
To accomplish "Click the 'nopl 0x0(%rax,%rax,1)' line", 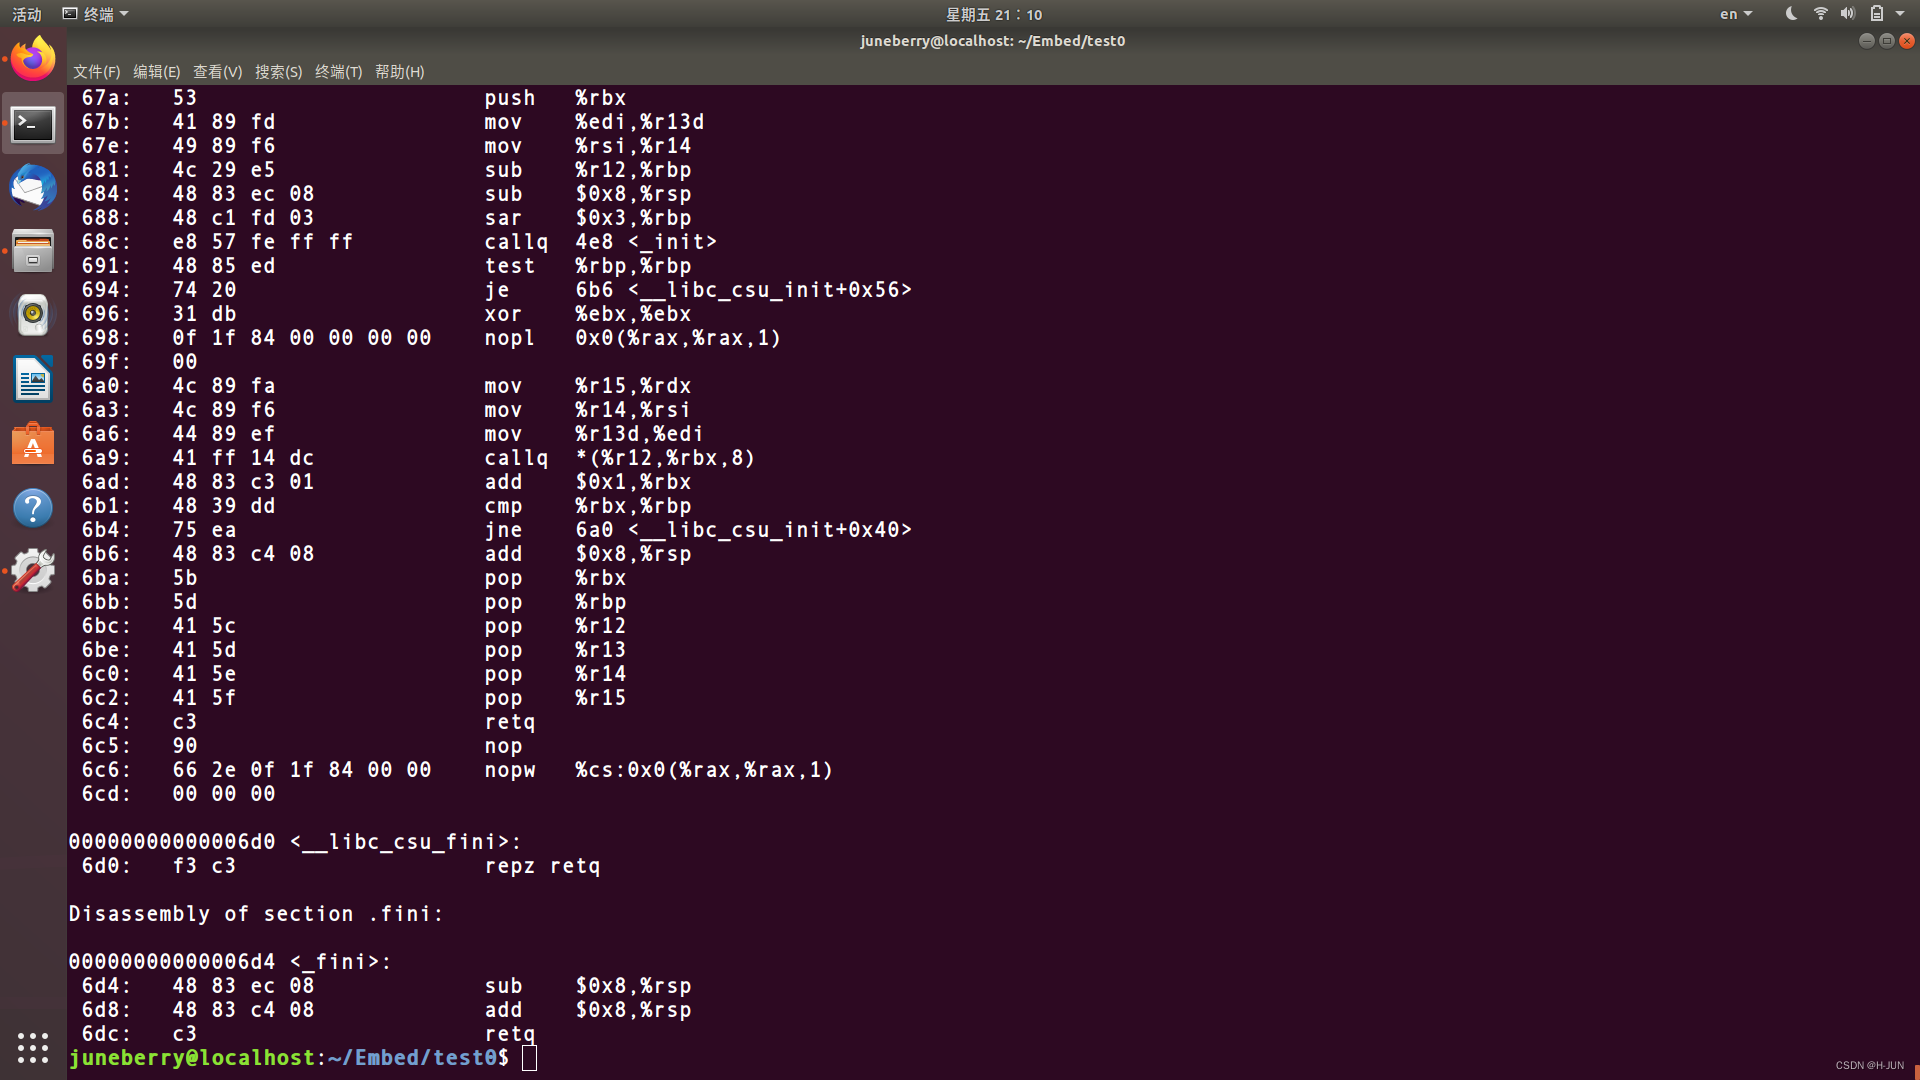I will 633,338.
